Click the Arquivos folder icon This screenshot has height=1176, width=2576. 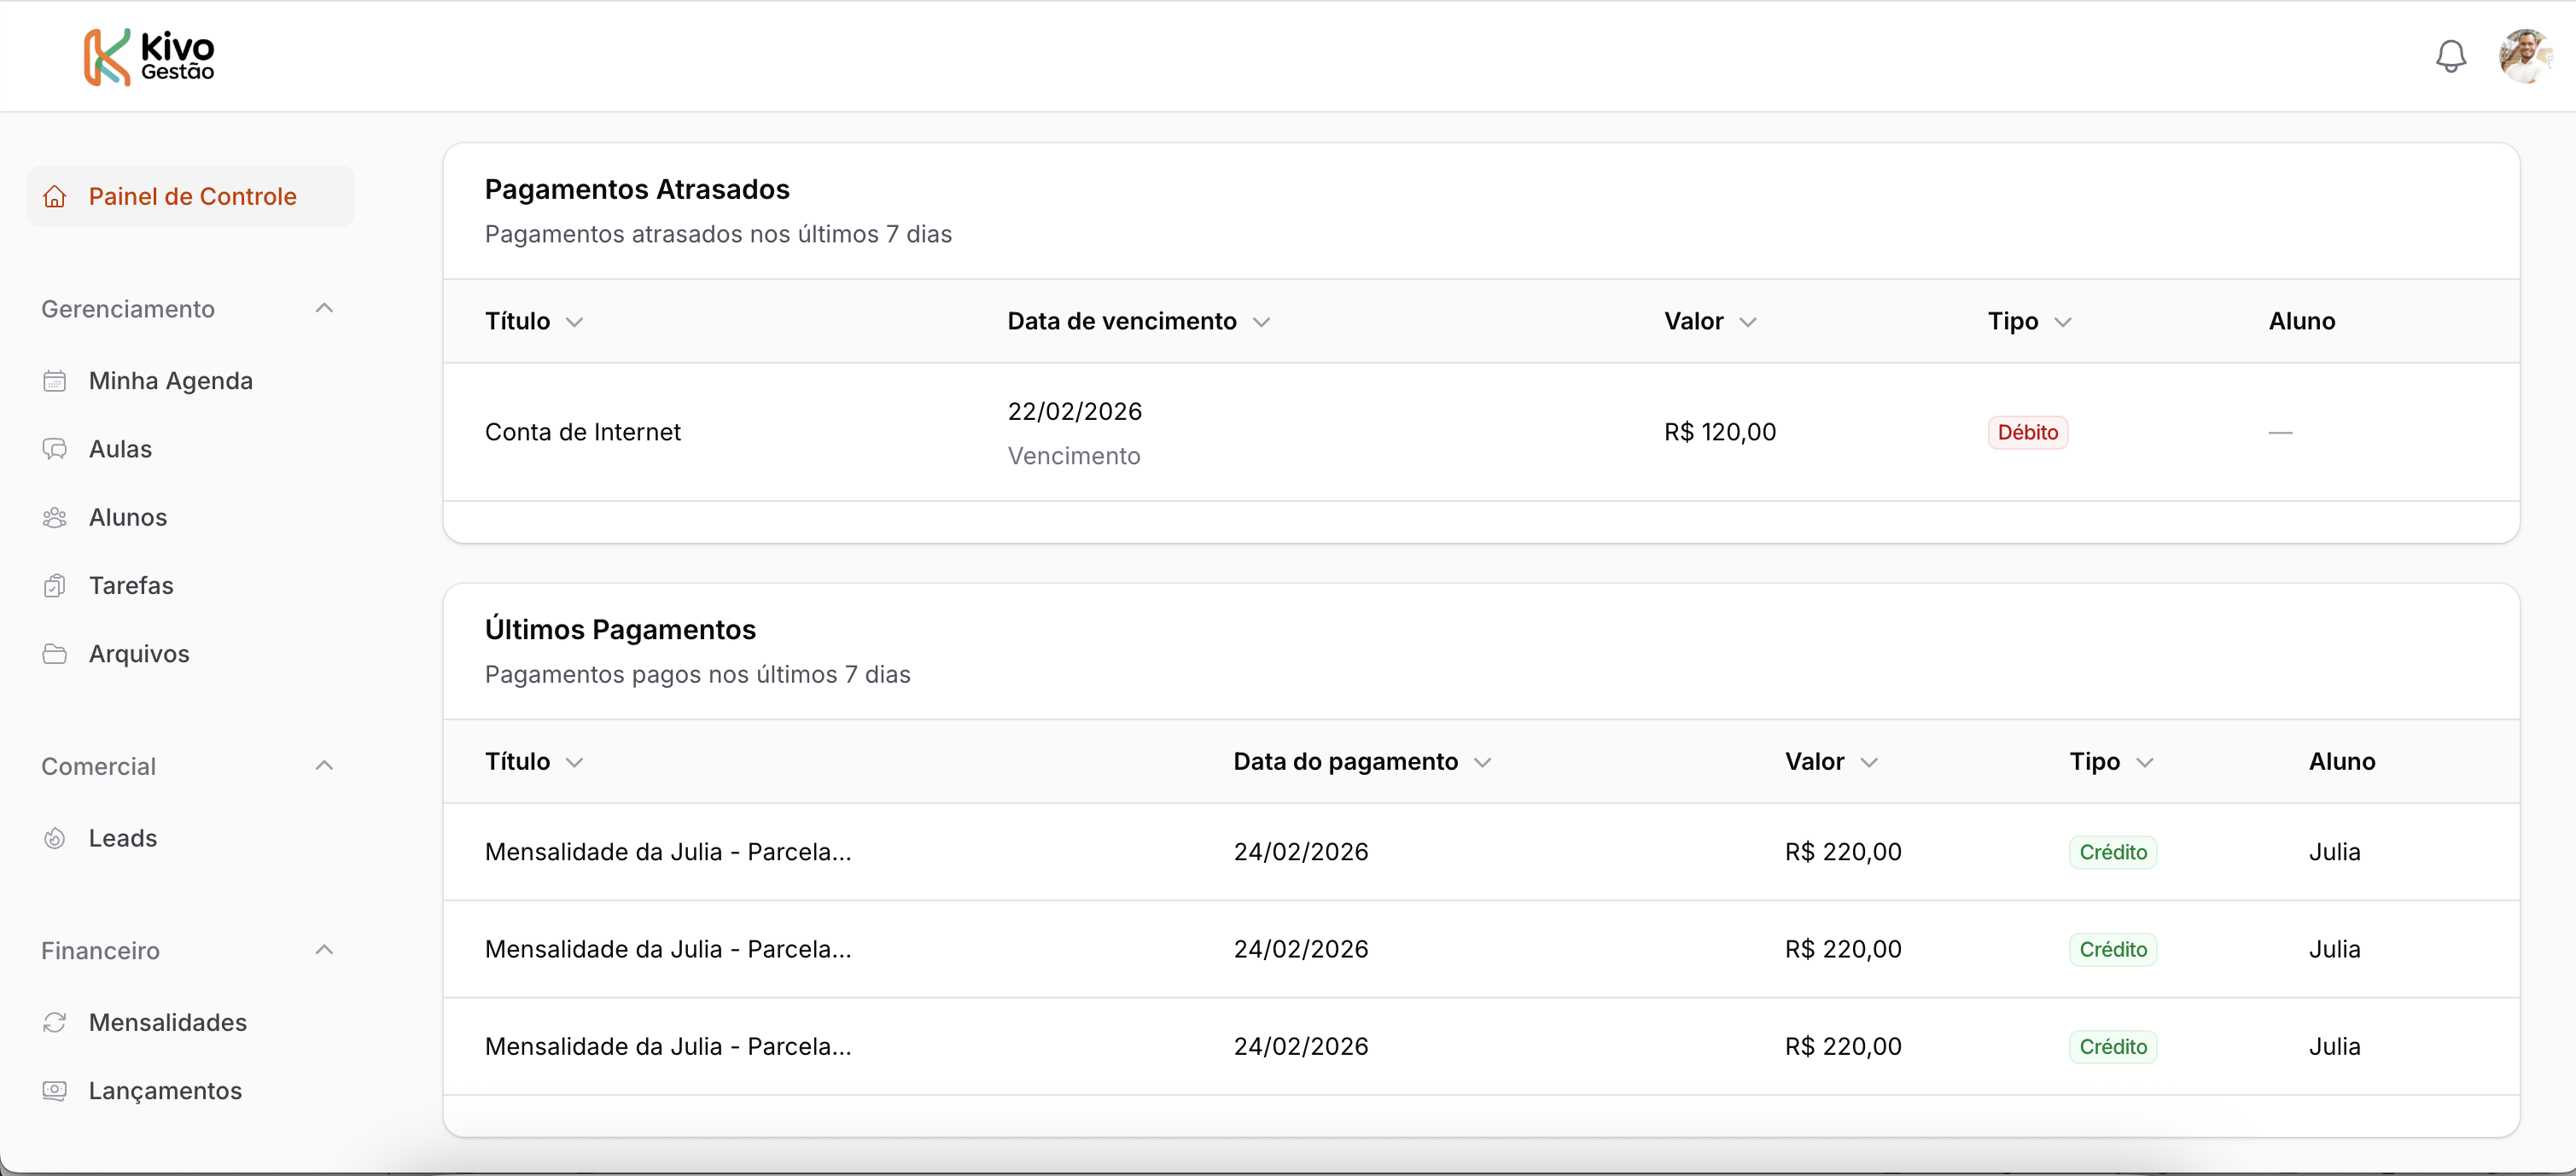pyautogui.click(x=55, y=654)
